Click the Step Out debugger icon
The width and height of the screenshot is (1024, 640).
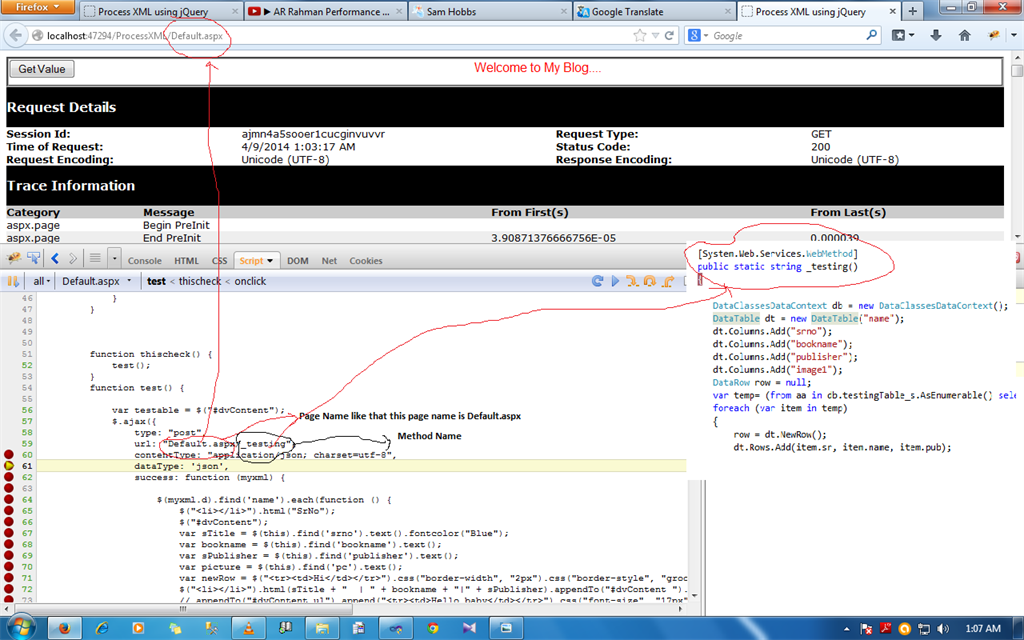click(x=667, y=281)
